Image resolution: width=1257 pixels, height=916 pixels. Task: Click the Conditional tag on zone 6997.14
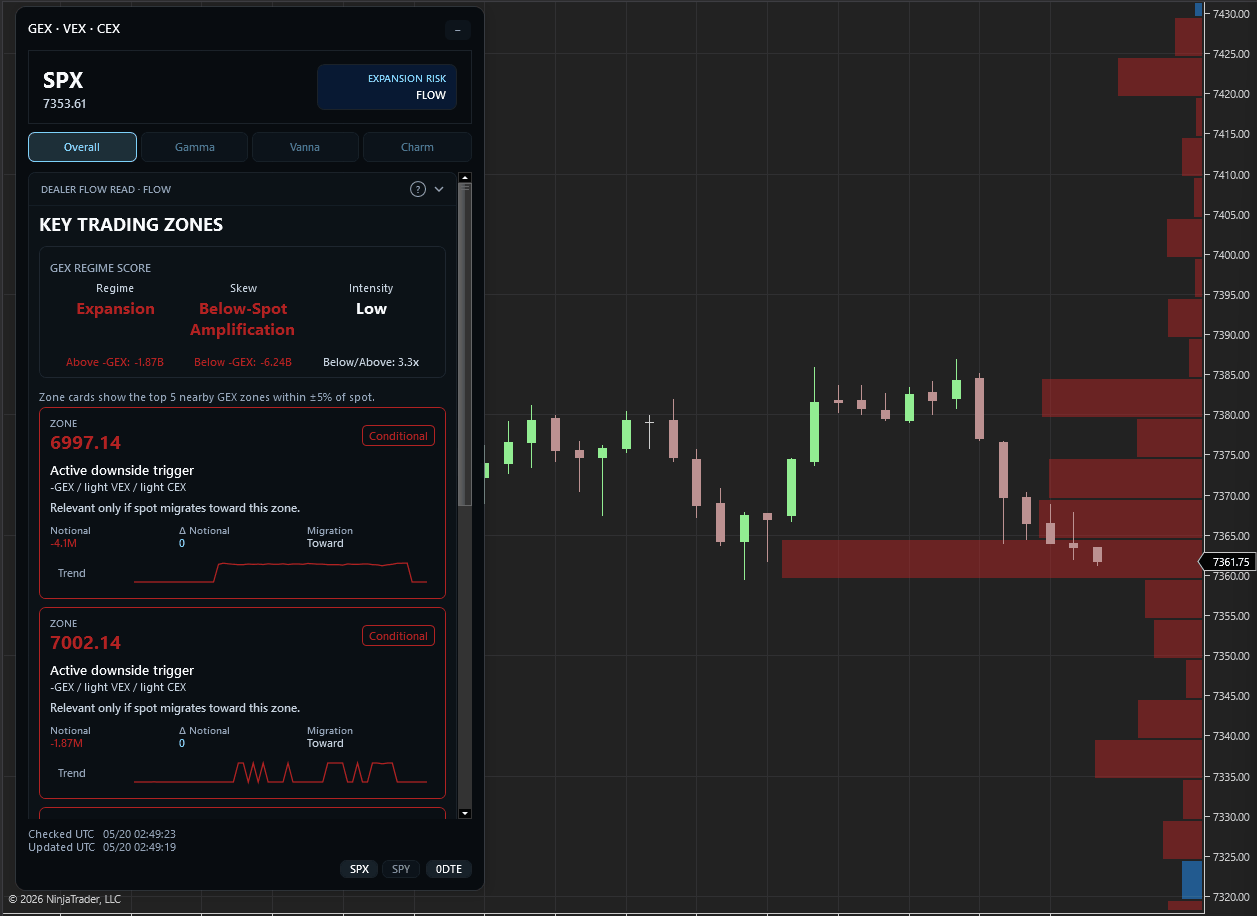(x=398, y=436)
